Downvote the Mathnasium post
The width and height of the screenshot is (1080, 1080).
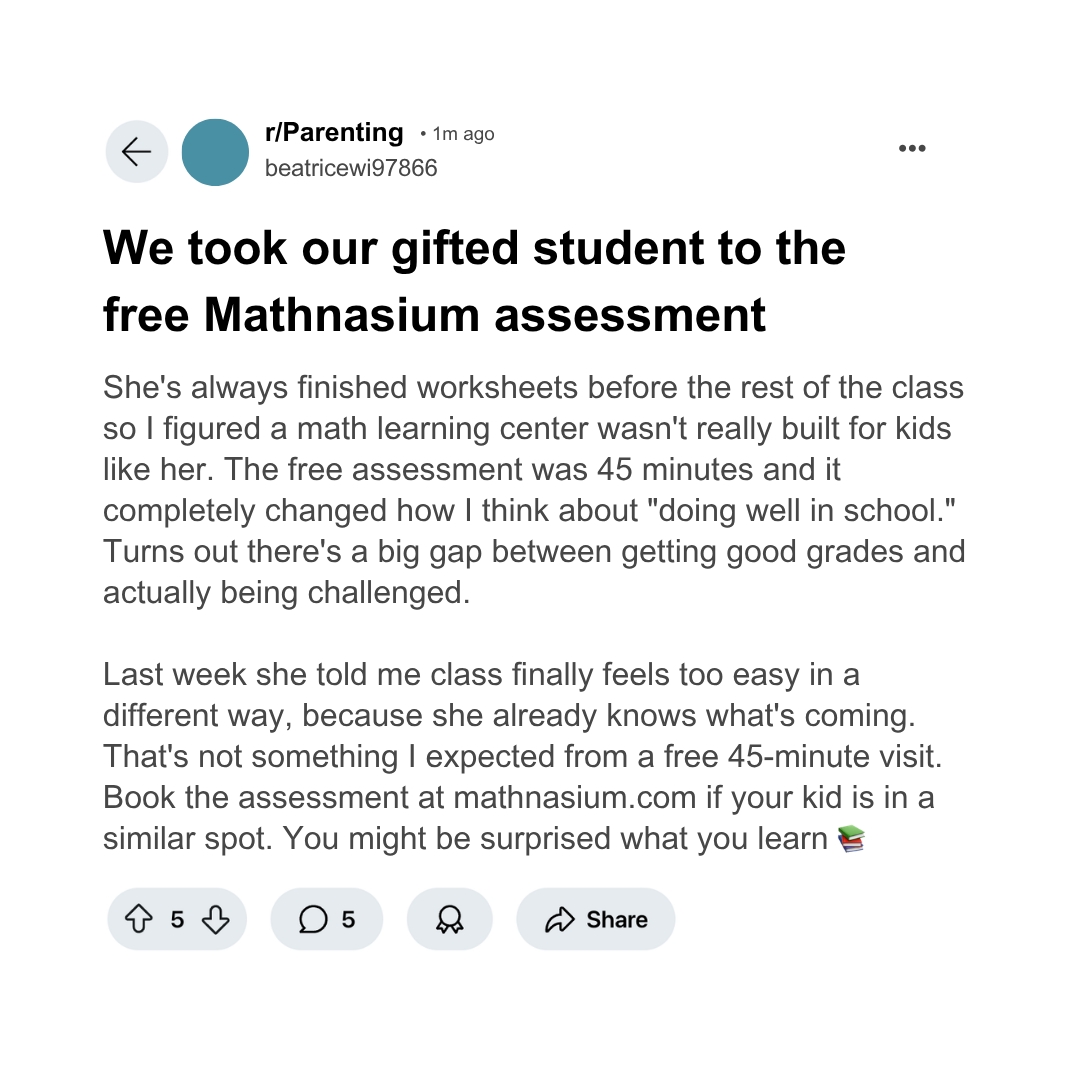point(216,919)
